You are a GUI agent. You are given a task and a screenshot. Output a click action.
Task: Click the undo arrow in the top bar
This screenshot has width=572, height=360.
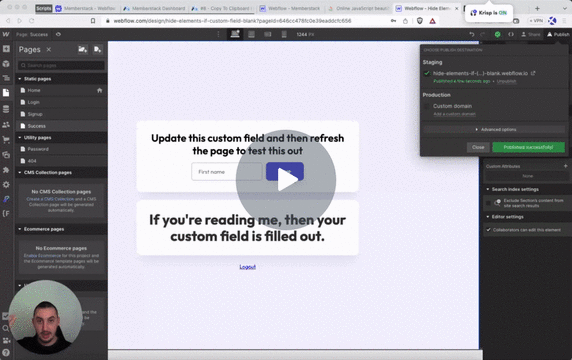pyautogui.click(x=472, y=34)
